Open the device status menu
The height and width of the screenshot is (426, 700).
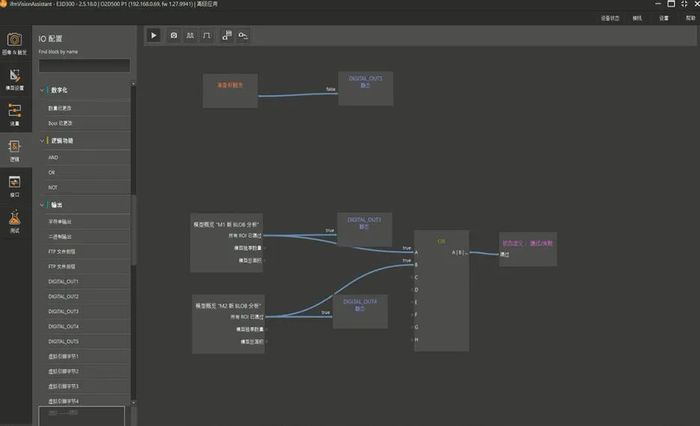609,18
